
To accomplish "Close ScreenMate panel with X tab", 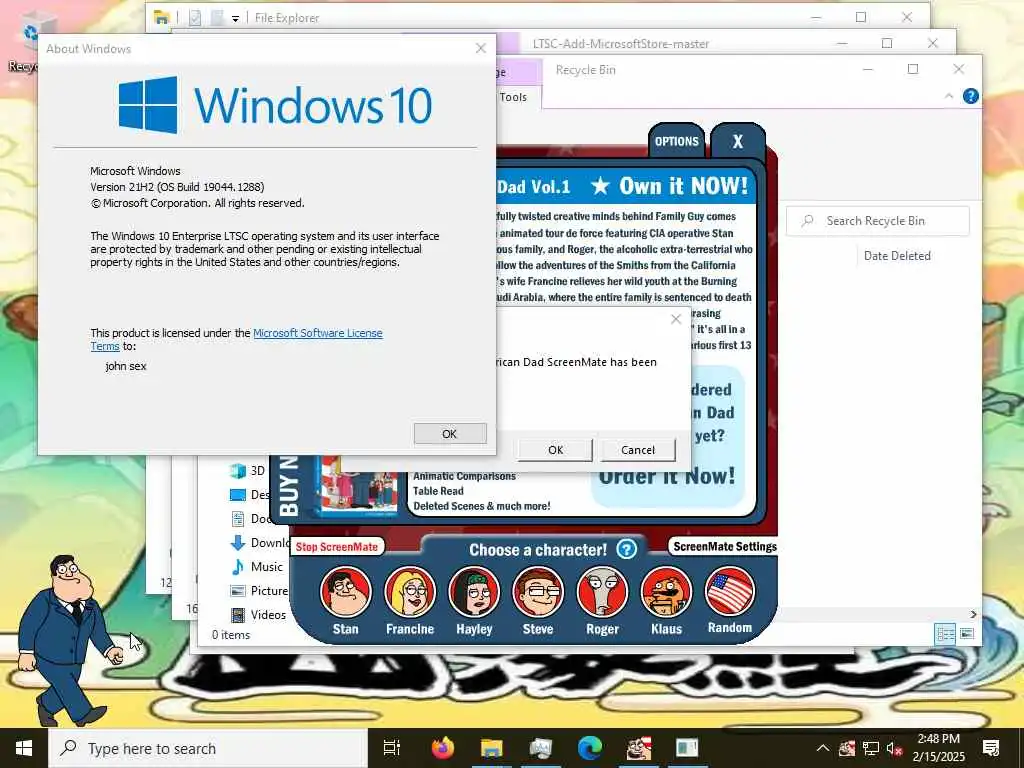I will pyautogui.click(x=738, y=141).
